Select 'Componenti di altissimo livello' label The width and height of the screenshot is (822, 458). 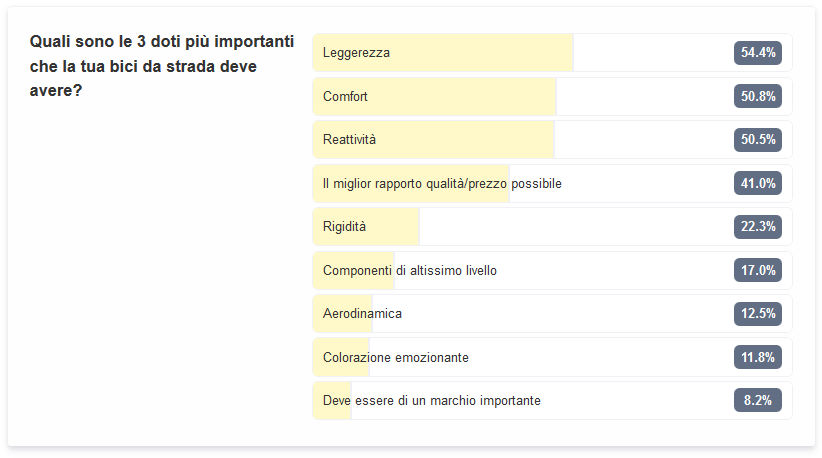(x=409, y=271)
